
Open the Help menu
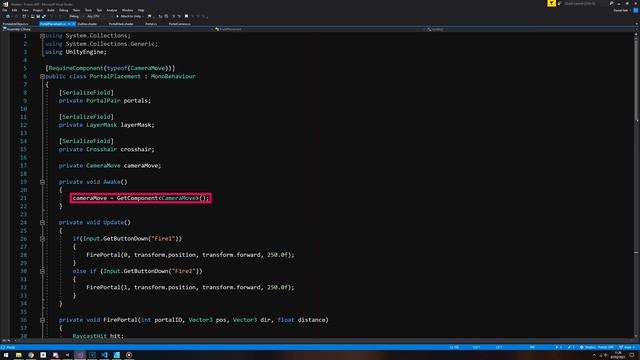pos(141,10)
